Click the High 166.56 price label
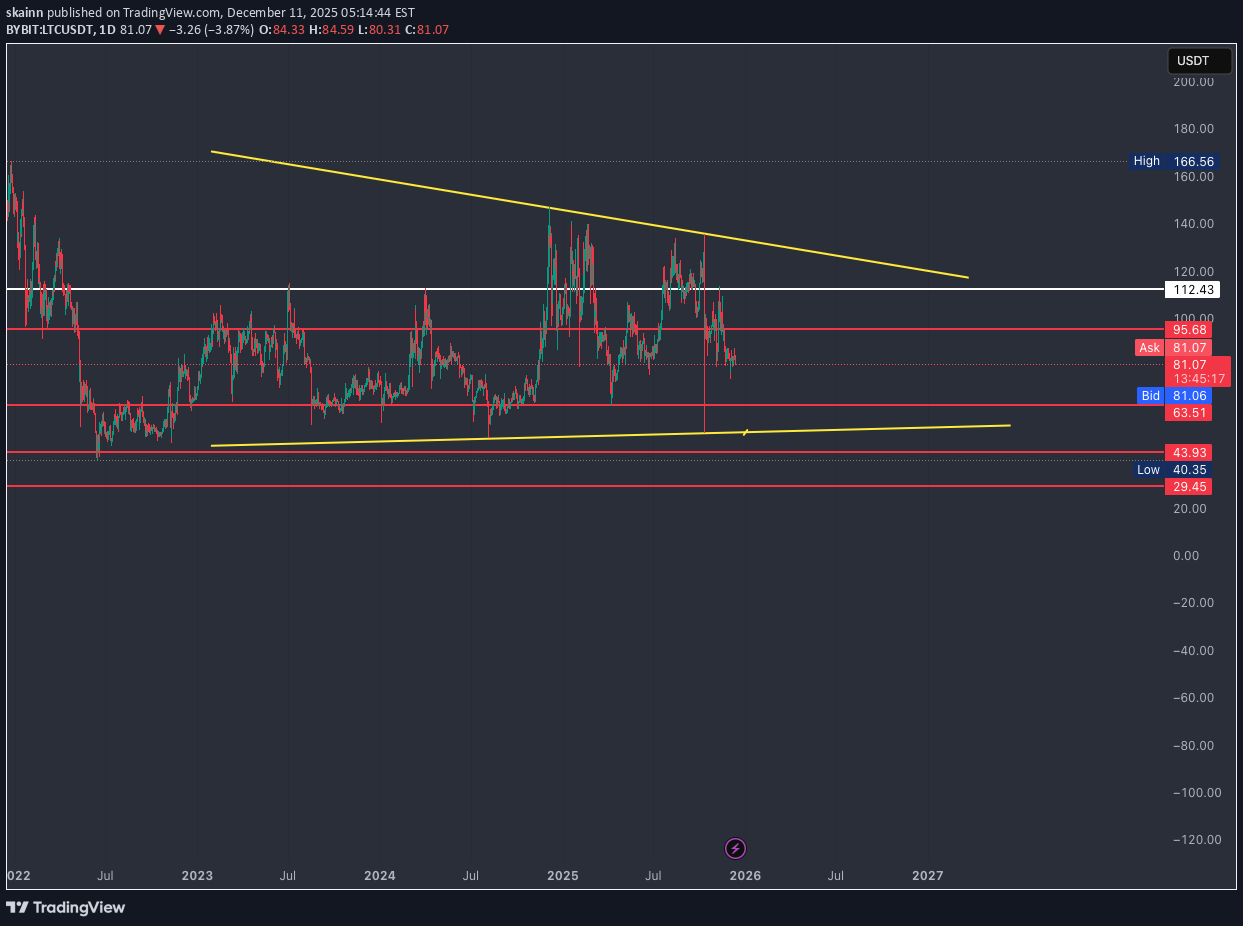 tap(1173, 161)
